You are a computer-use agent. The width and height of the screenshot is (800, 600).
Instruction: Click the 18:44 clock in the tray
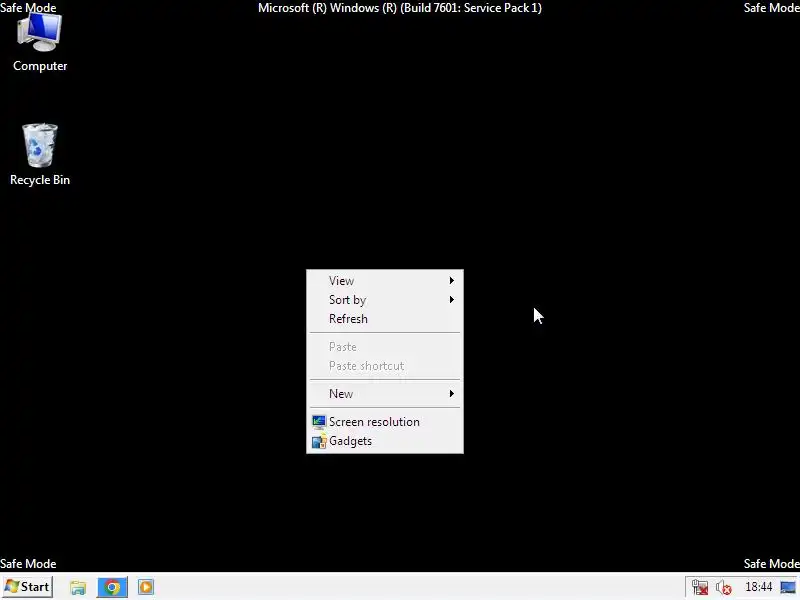758,587
